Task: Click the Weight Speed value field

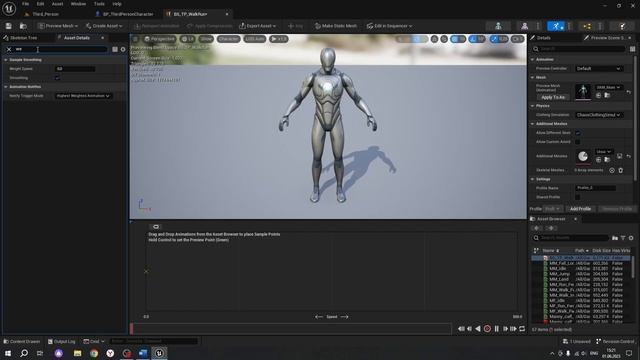Action: (75, 69)
